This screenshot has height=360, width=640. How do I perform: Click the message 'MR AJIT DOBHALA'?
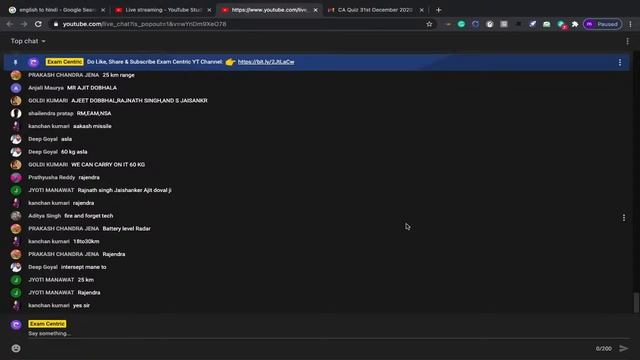coord(92,88)
